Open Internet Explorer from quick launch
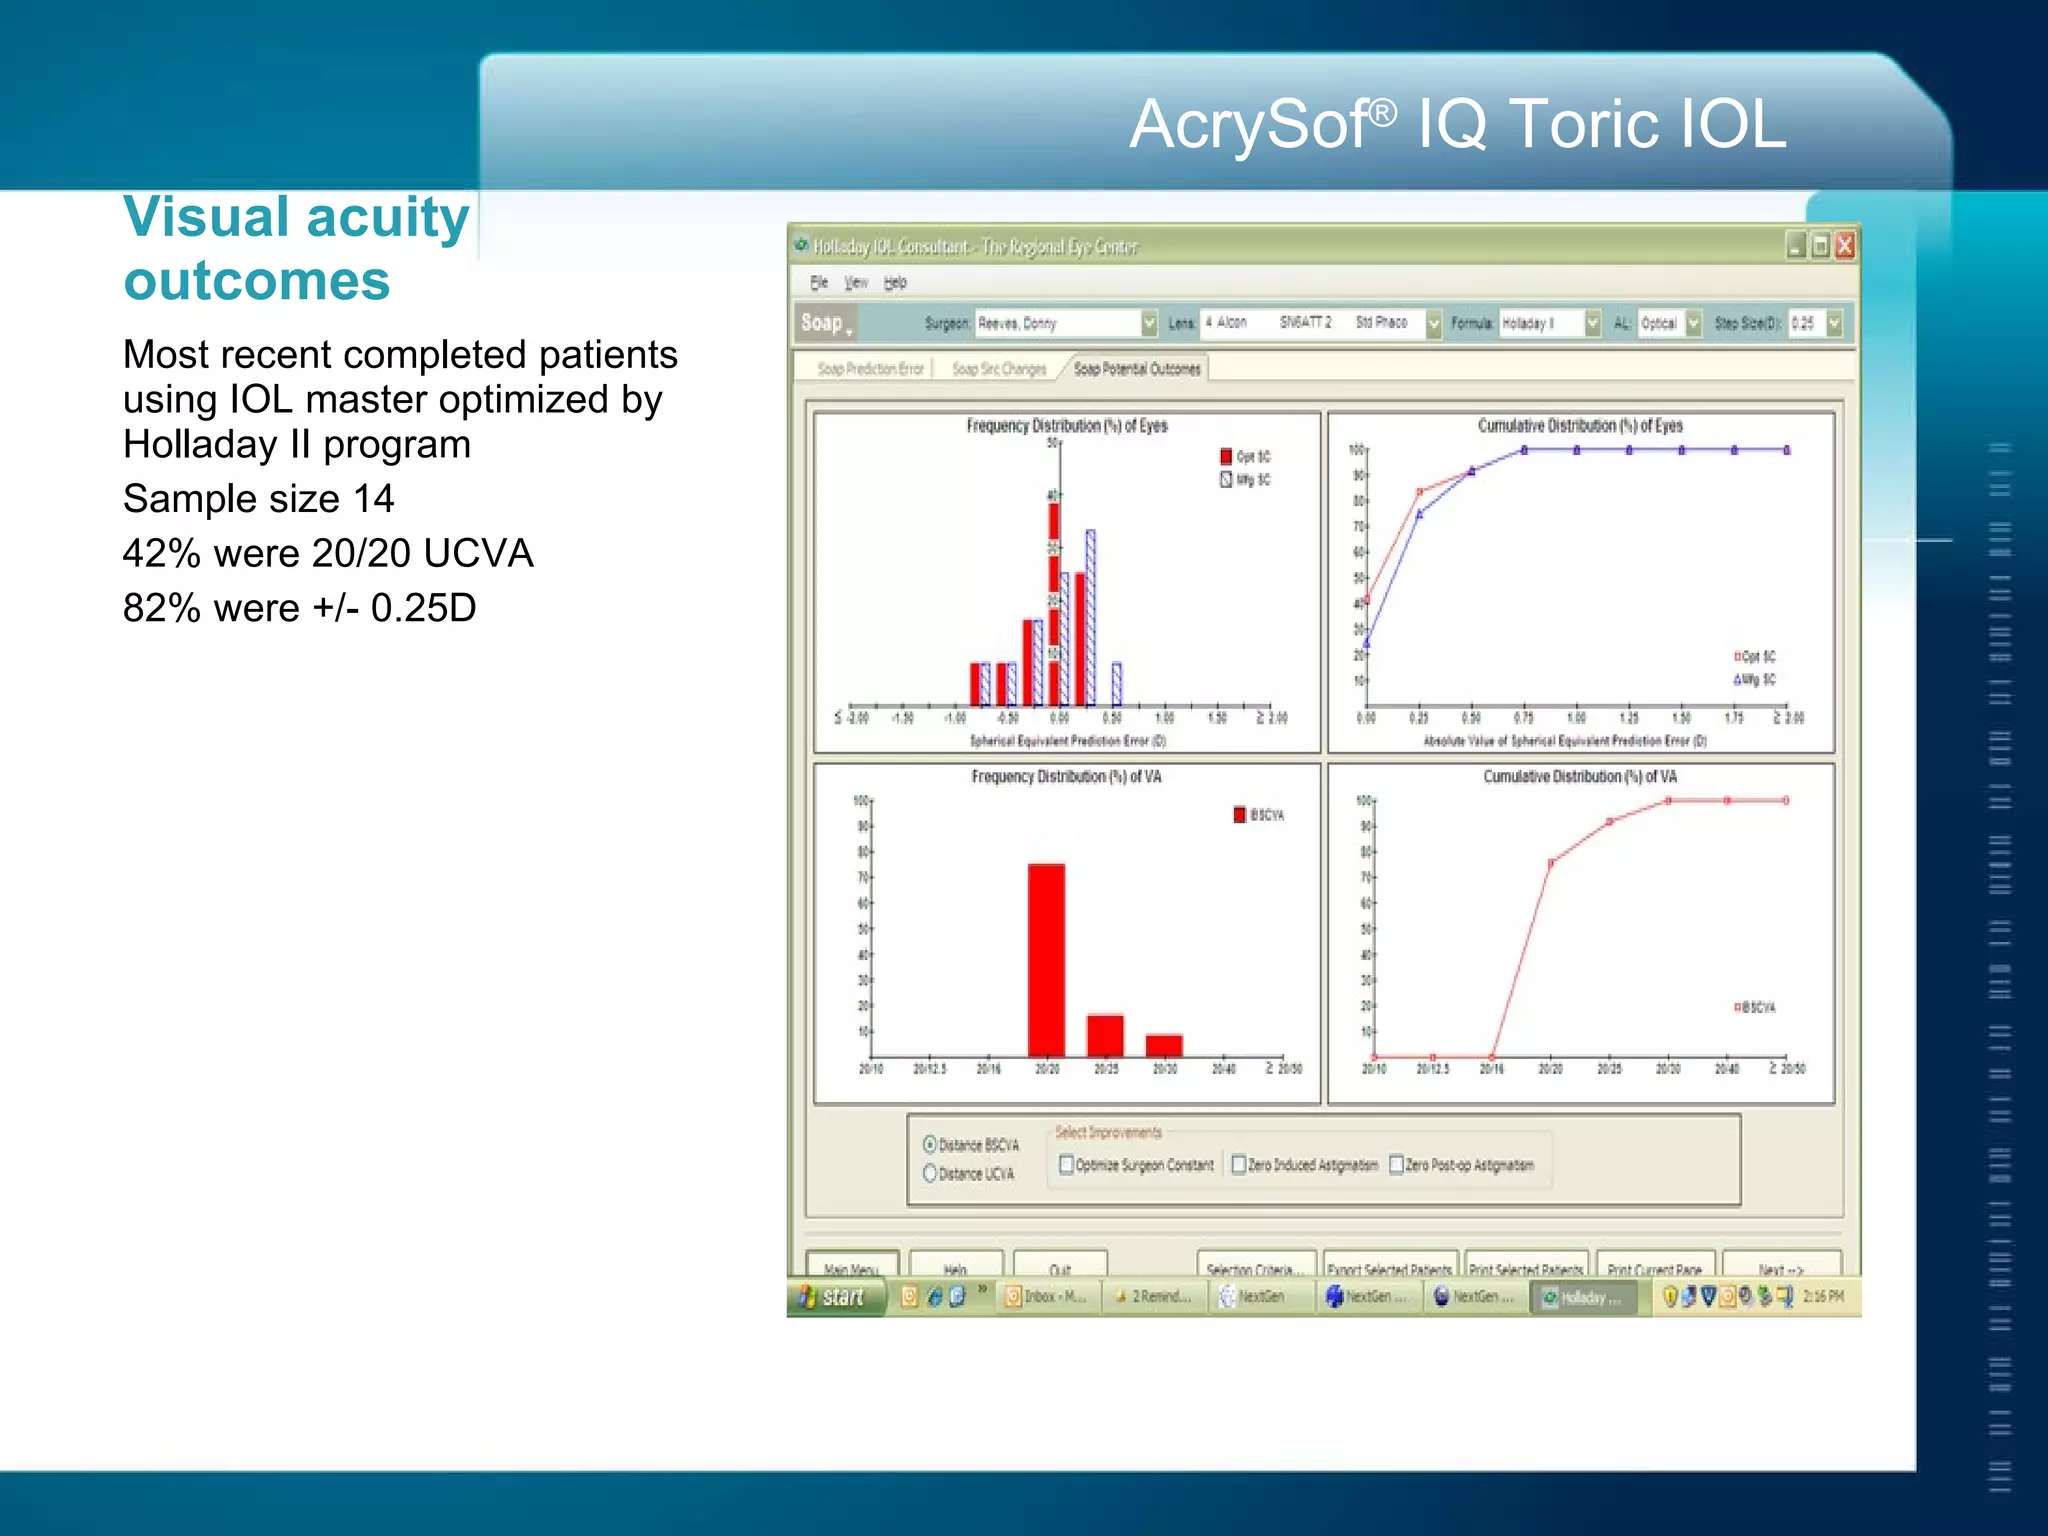 [x=934, y=1297]
